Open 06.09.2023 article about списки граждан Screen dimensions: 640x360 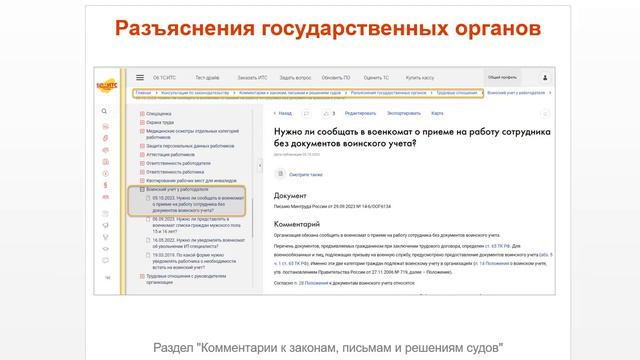197,225
